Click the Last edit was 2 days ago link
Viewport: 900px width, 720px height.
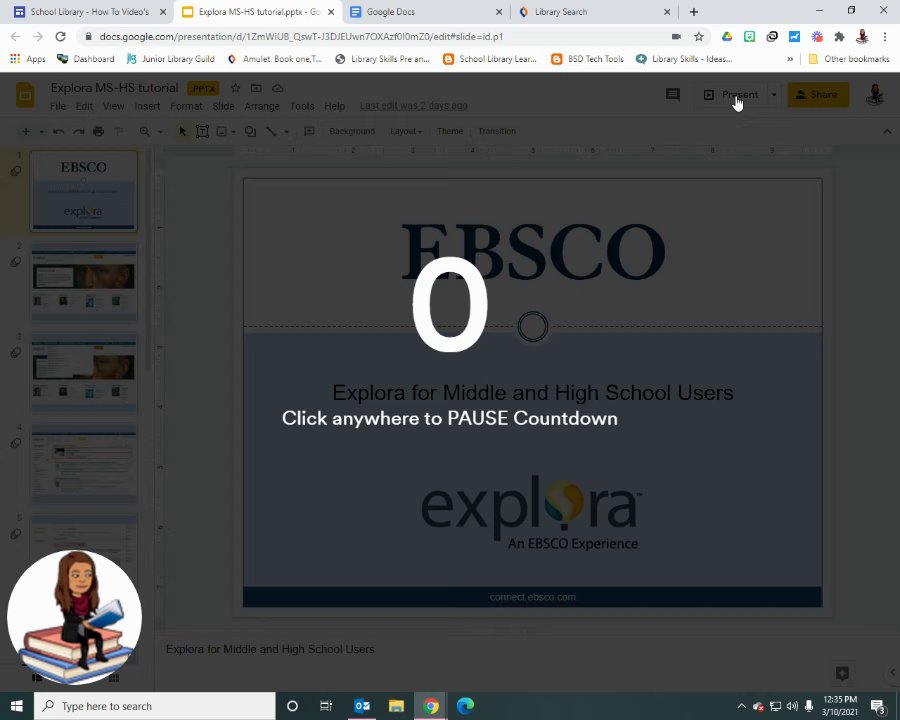click(413, 106)
